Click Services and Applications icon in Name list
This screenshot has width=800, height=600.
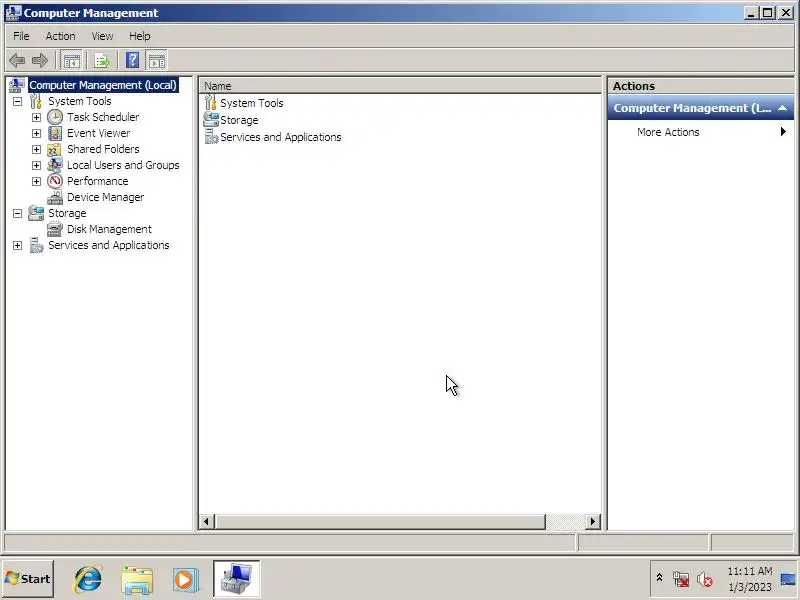point(211,137)
